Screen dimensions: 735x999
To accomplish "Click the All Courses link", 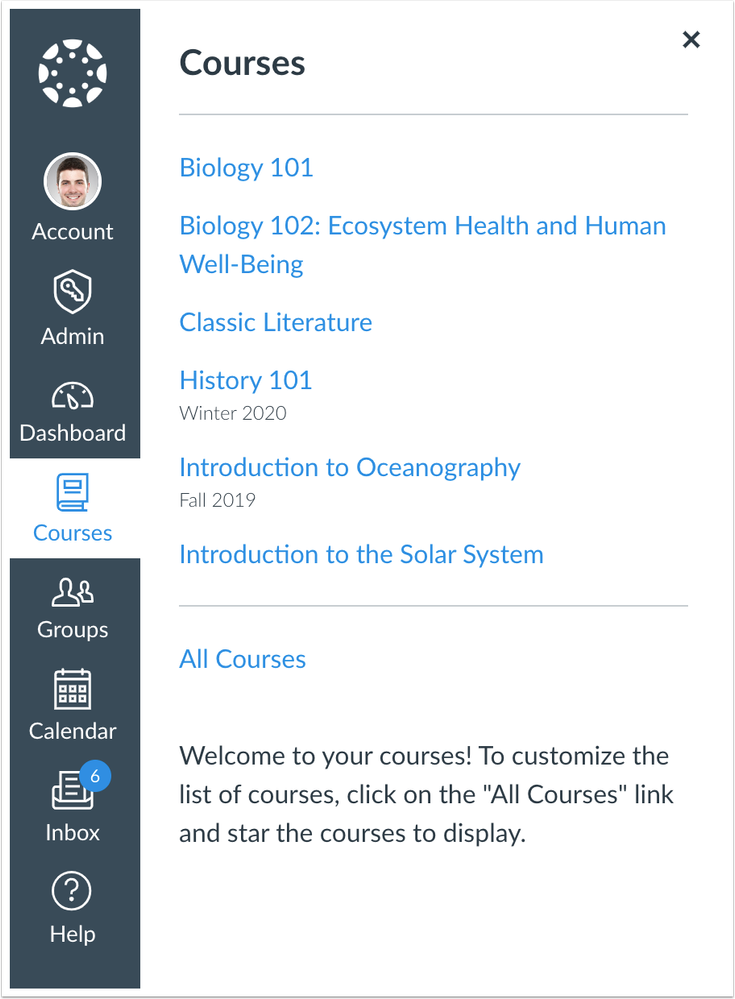I will [242, 660].
